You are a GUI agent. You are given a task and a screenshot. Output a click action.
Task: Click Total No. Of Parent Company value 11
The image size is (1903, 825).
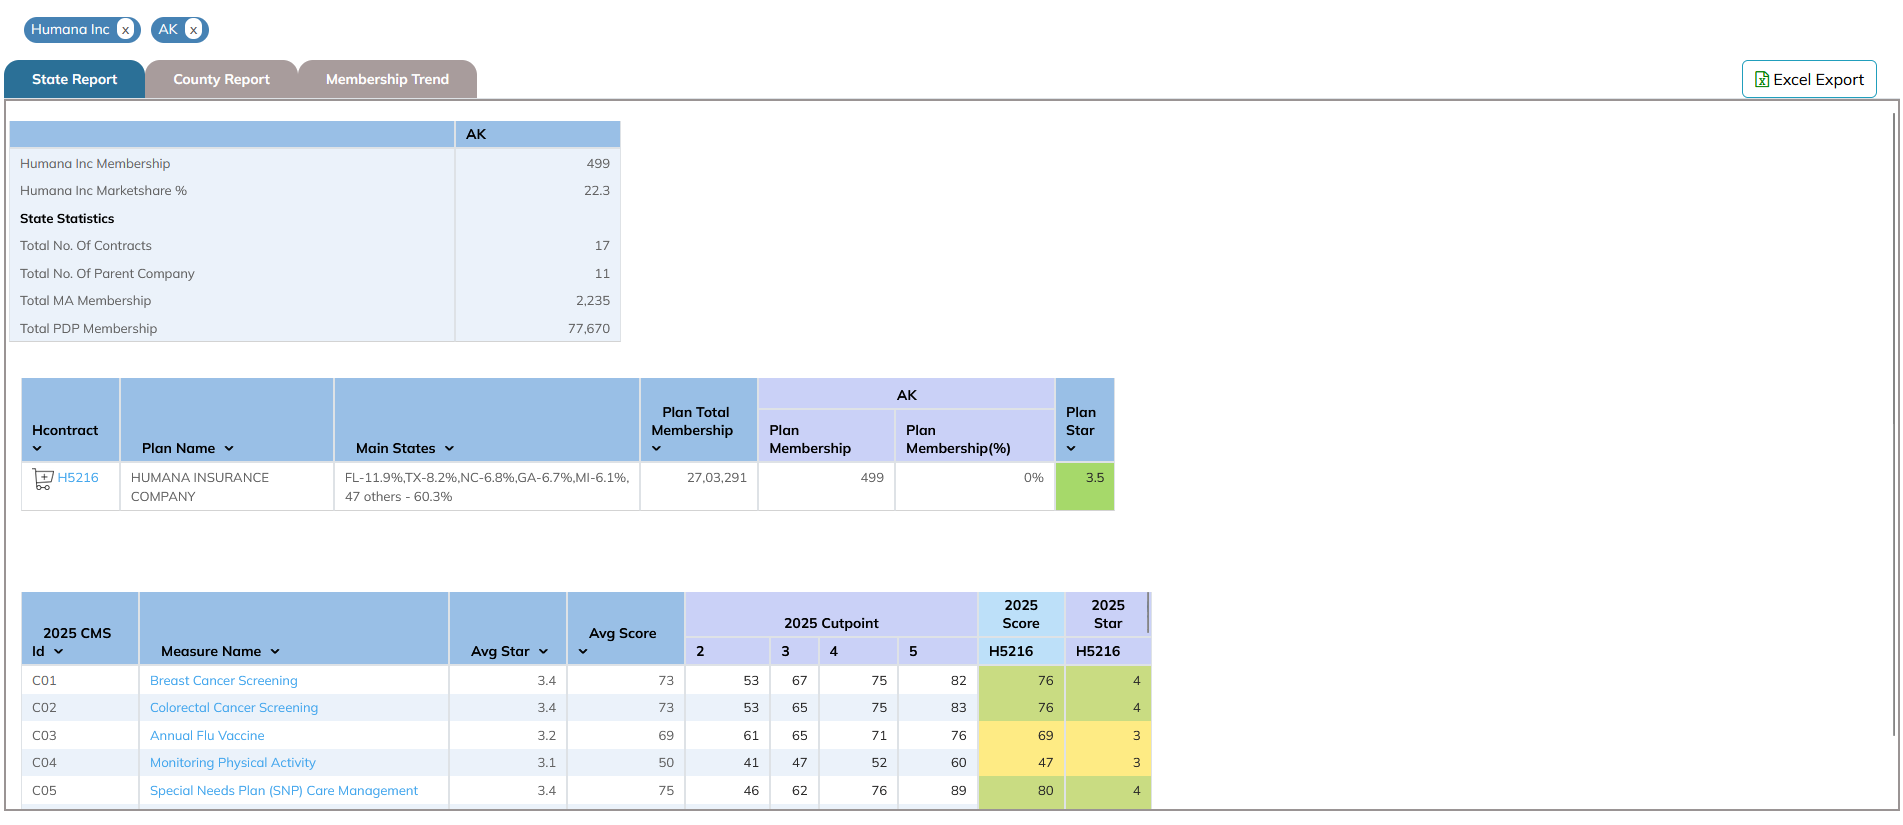point(602,274)
